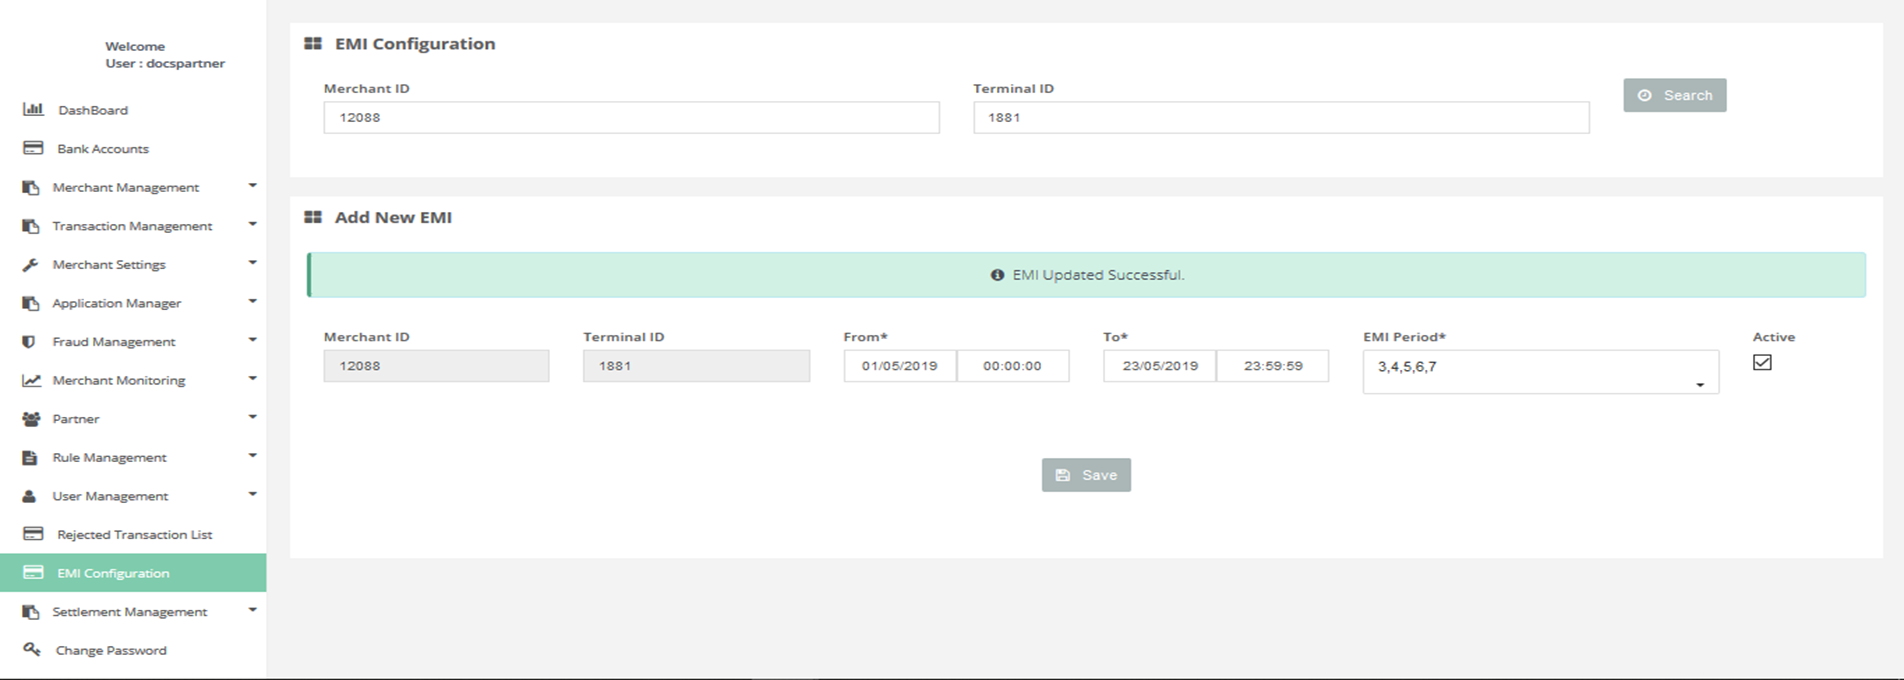Click the DashBoard bar chart icon
The width and height of the screenshot is (1904, 680).
coord(33,109)
